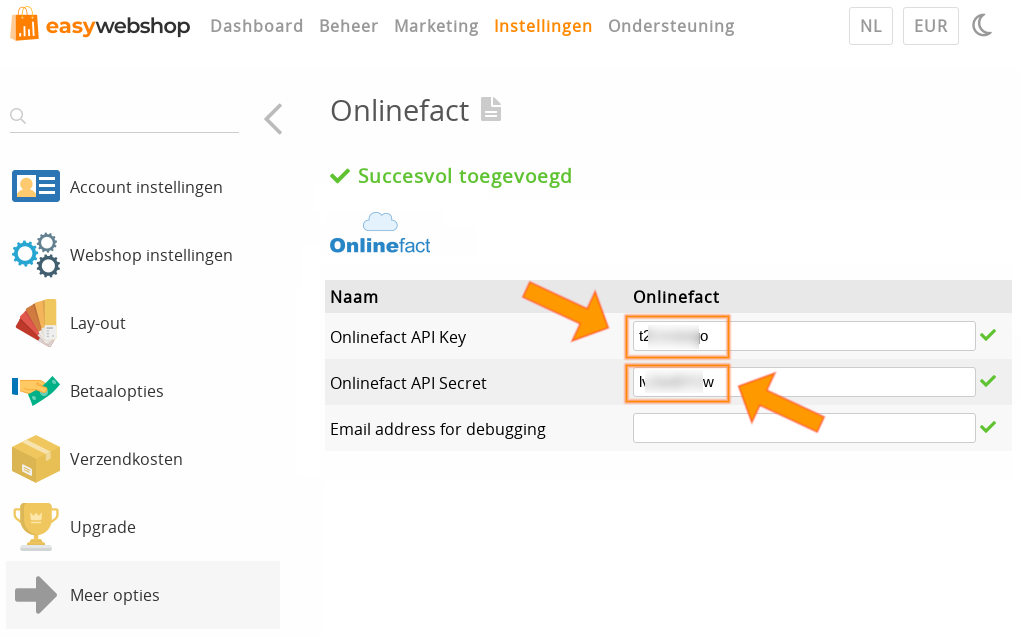This screenshot has width=1020, height=636.
Task: Toggle dark mode with the moon icon
Action: (x=982, y=26)
